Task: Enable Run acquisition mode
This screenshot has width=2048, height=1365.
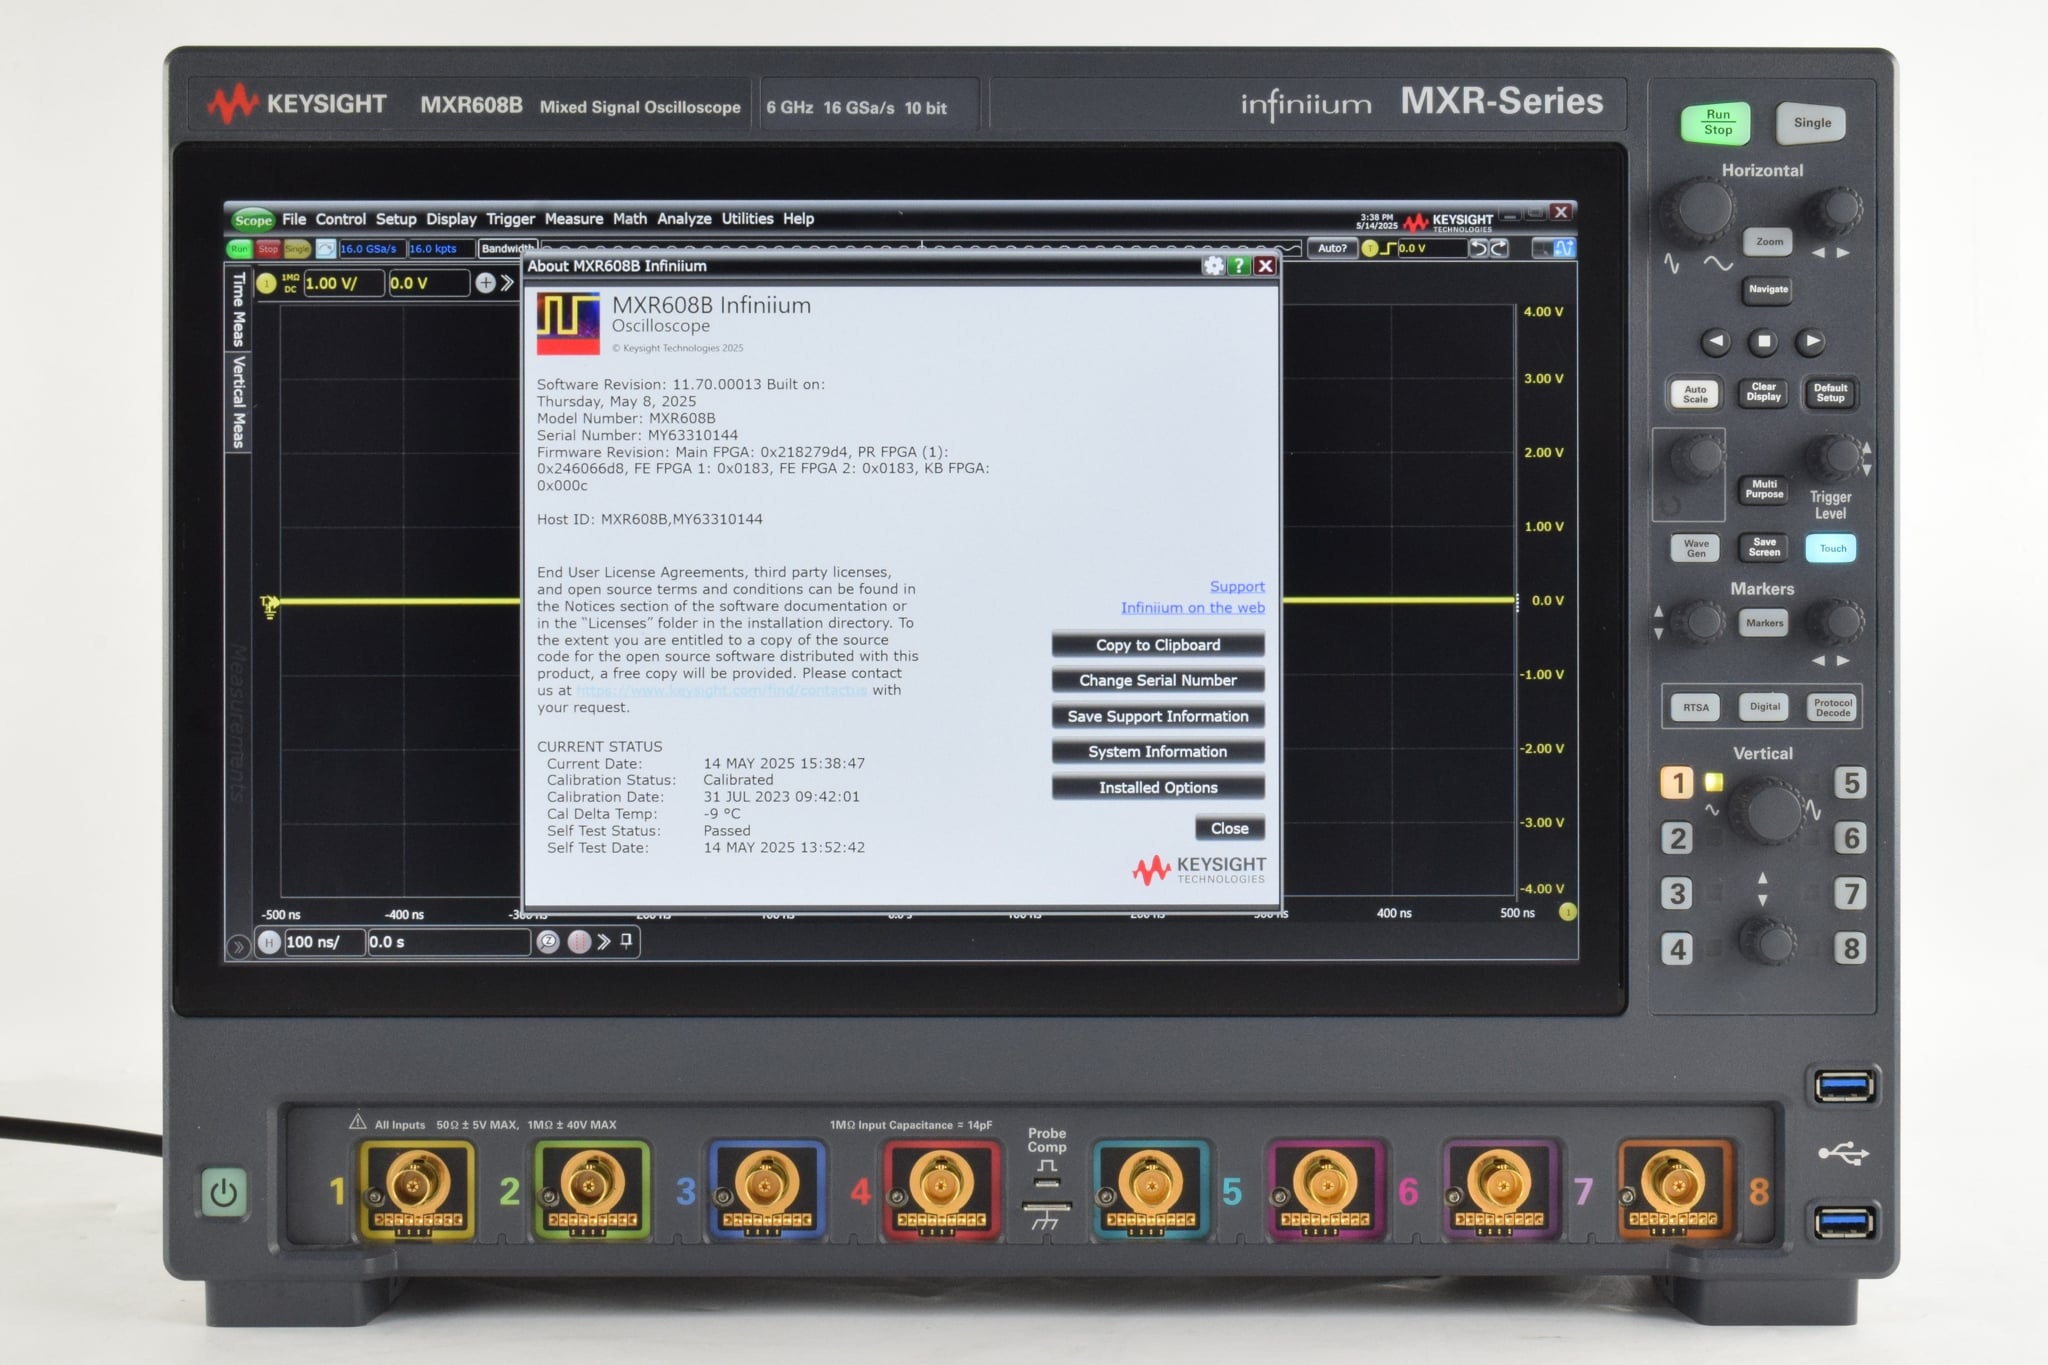Action: pos(241,249)
